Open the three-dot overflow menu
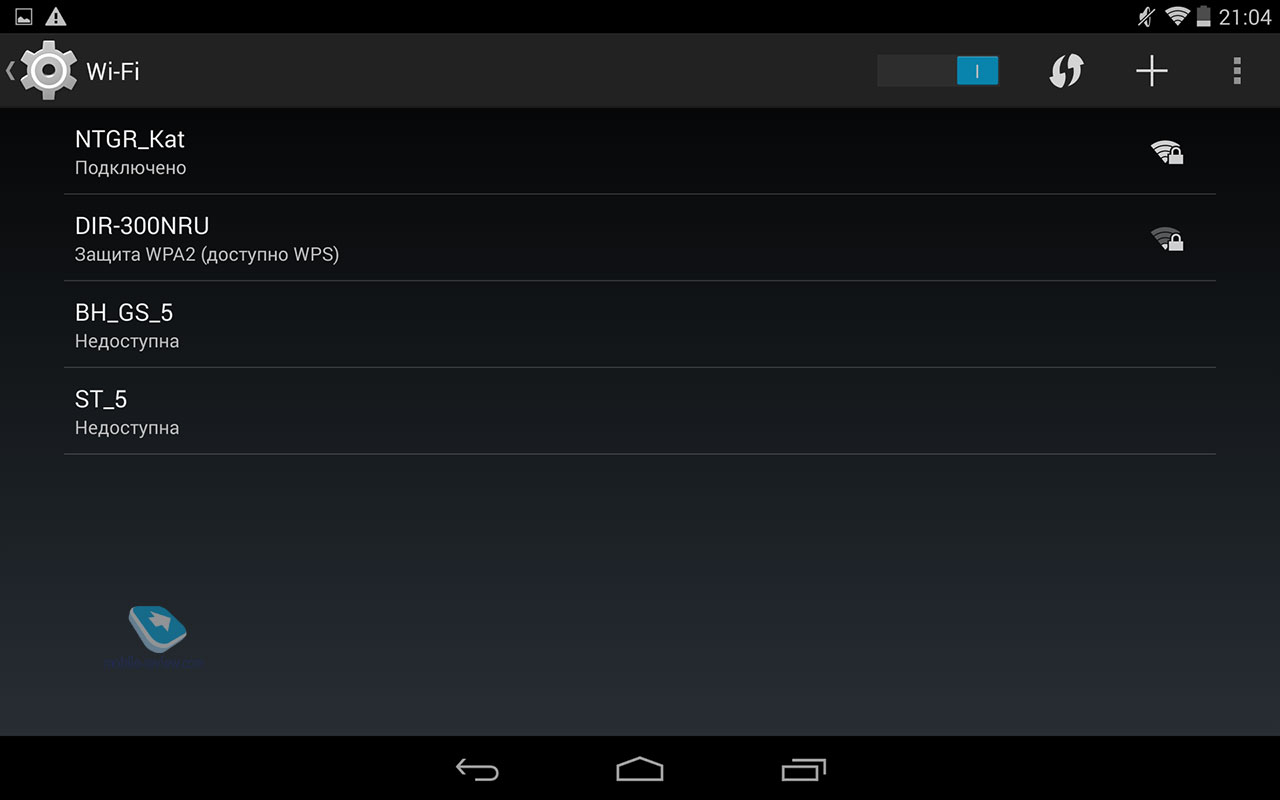 [1237, 71]
